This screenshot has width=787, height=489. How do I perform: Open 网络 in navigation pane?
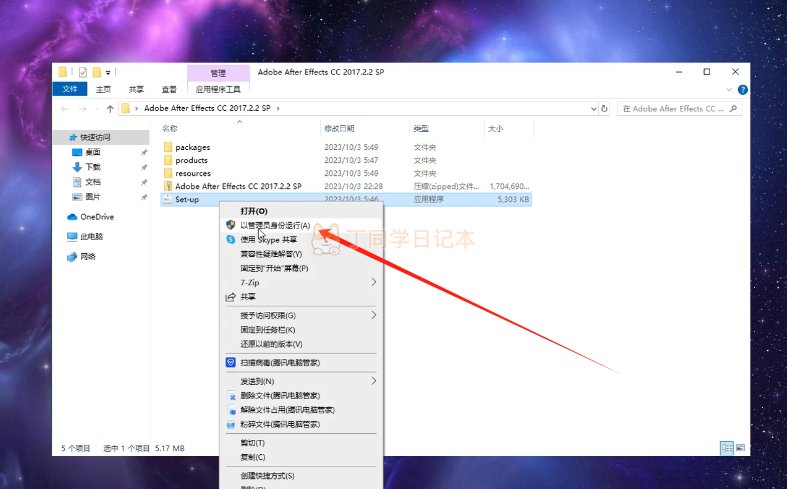click(87, 257)
